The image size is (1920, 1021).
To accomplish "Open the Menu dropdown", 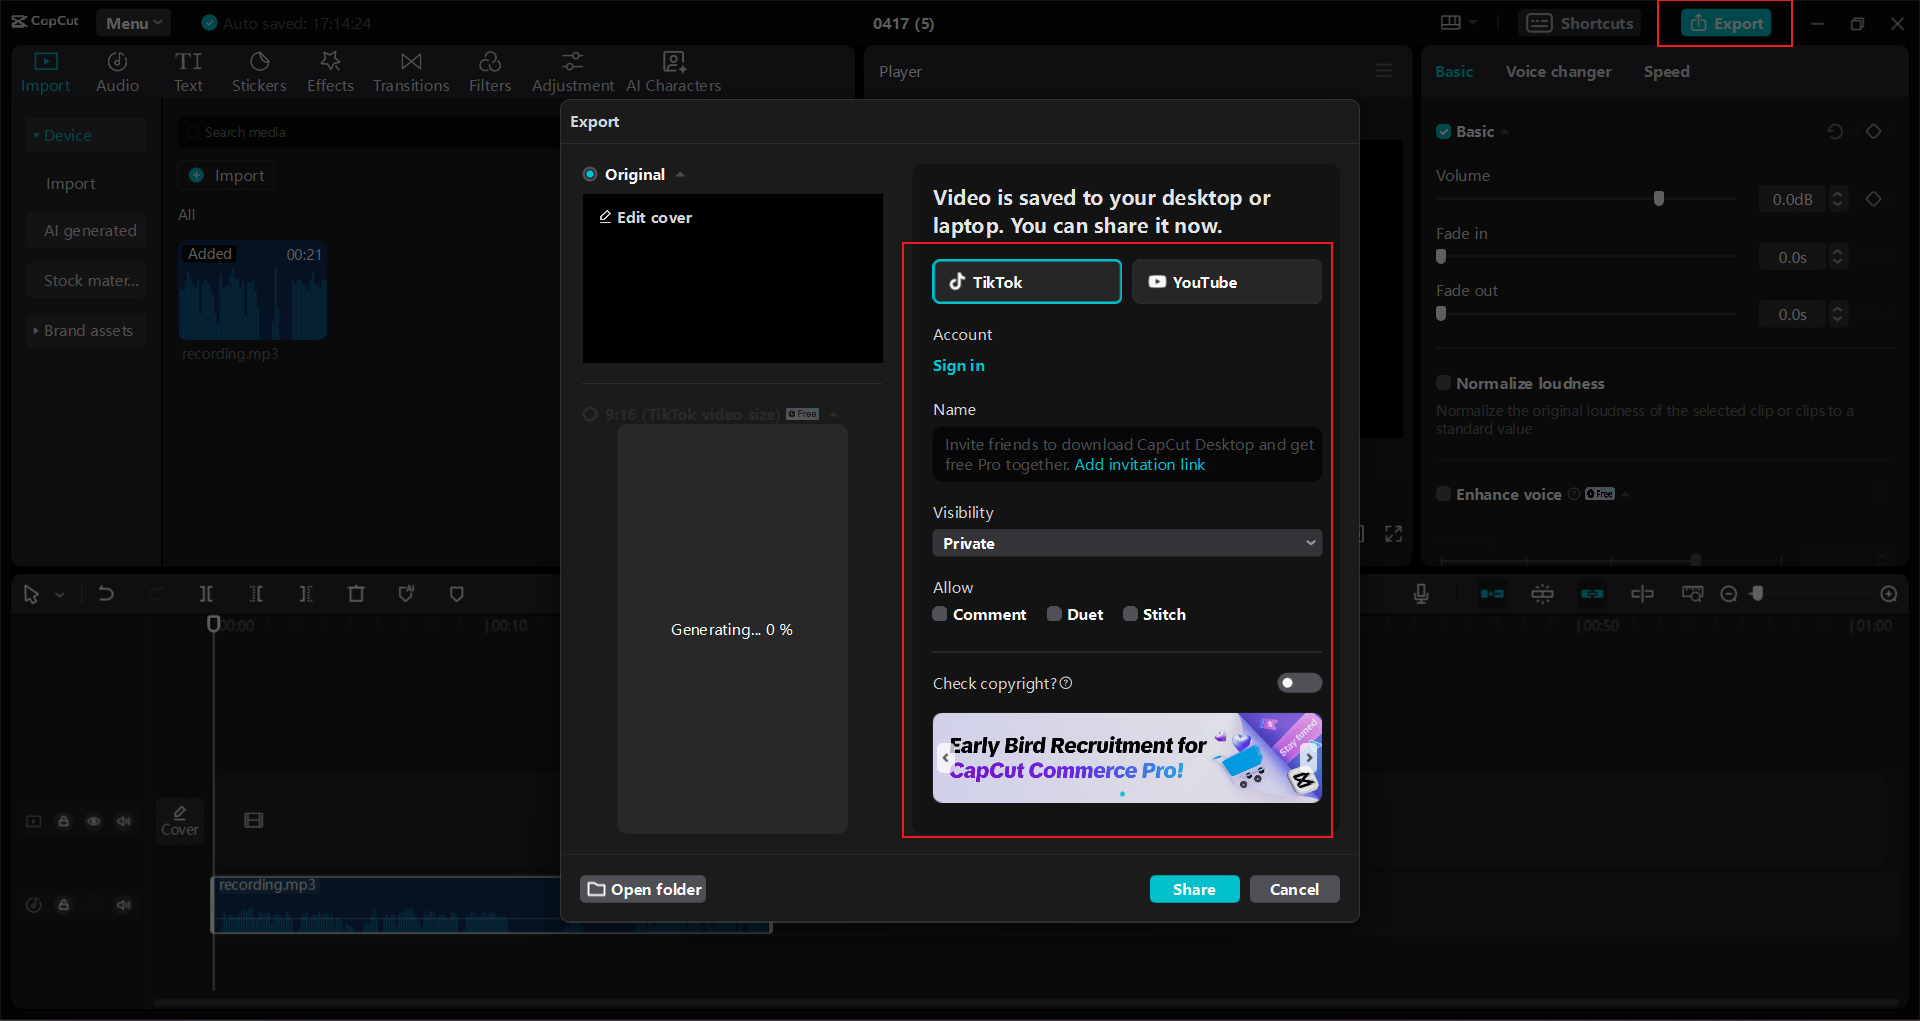I will tap(134, 23).
